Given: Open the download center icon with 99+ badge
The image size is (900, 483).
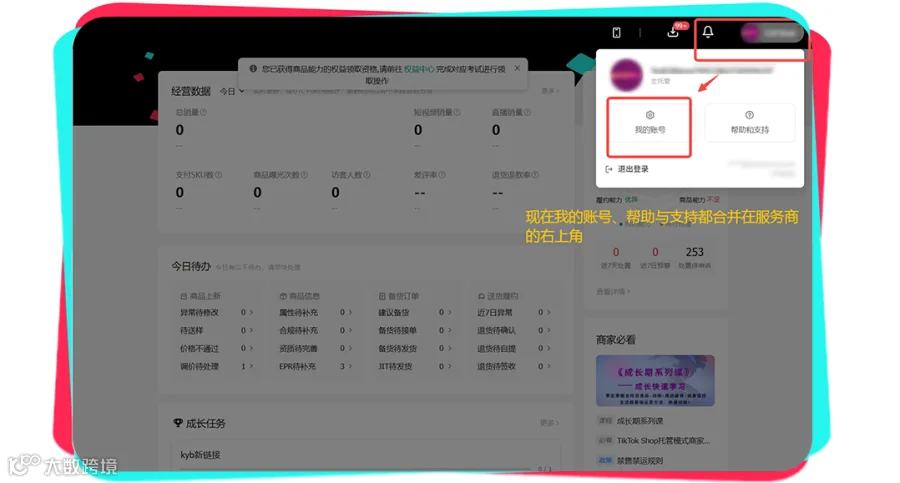Looking at the screenshot, I should (x=674, y=32).
